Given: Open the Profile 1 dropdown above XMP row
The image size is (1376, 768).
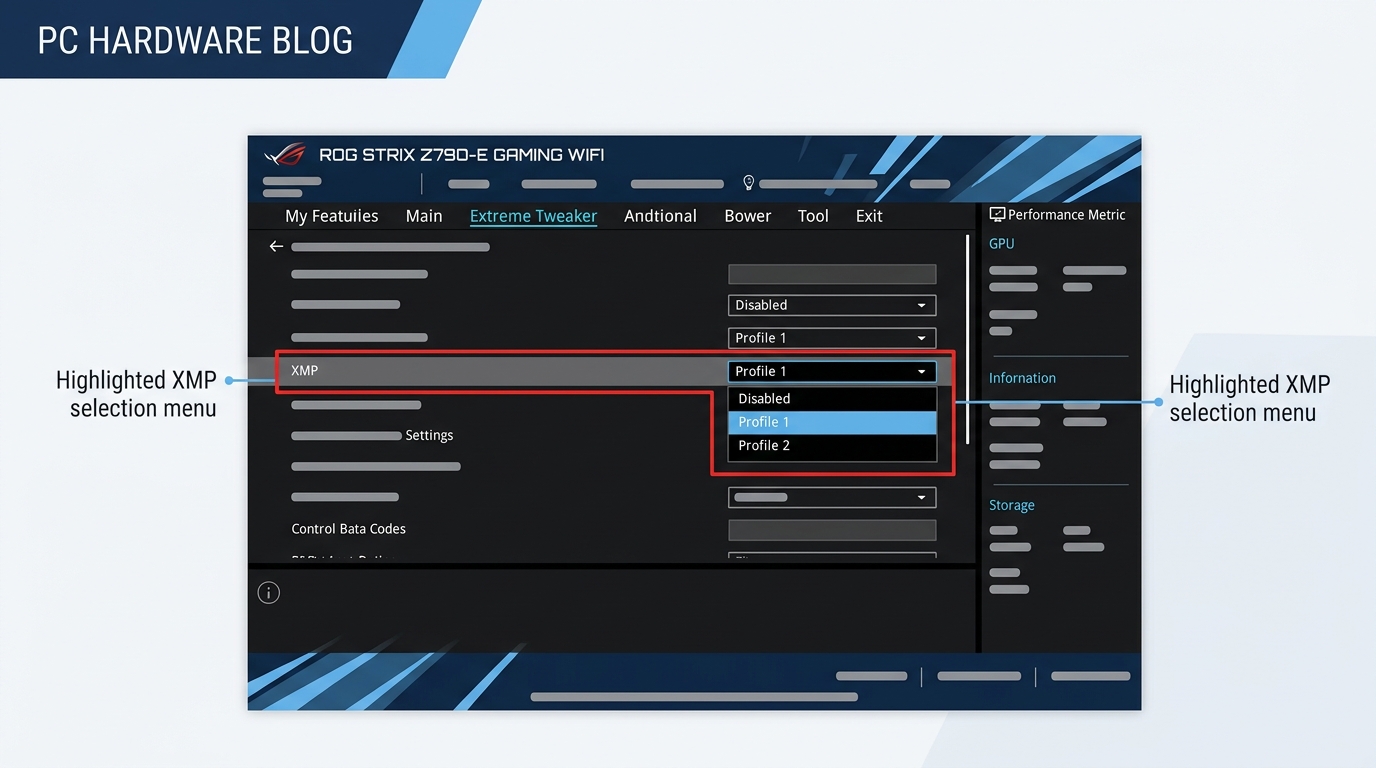Looking at the screenshot, I should [x=832, y=338].
